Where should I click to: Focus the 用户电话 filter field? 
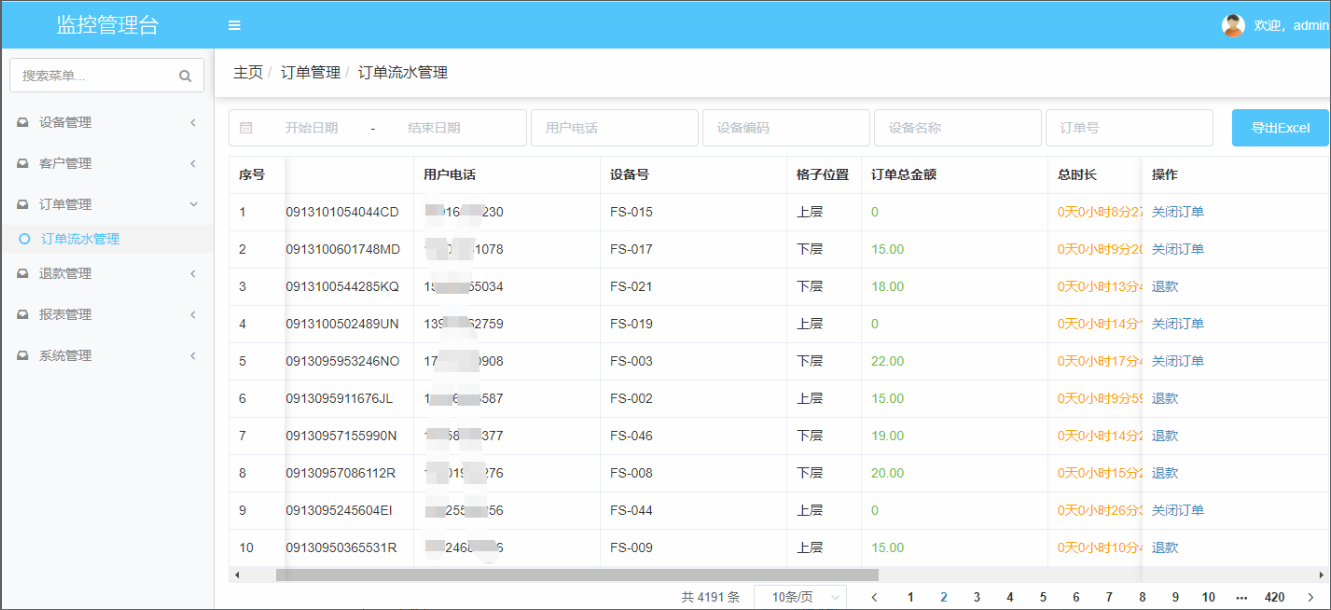(614, 128)
